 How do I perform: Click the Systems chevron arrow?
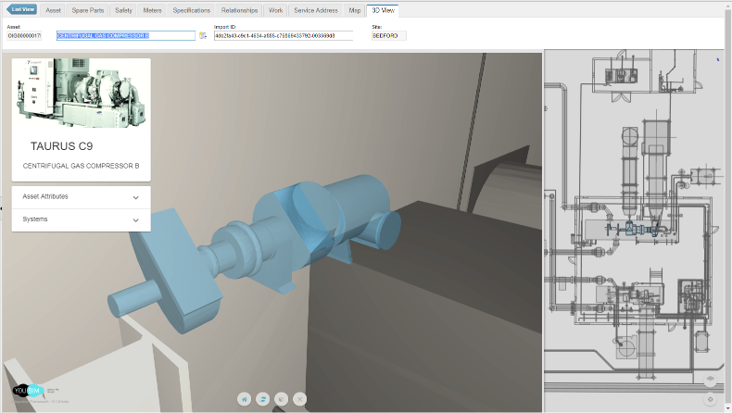coord(136,220)
